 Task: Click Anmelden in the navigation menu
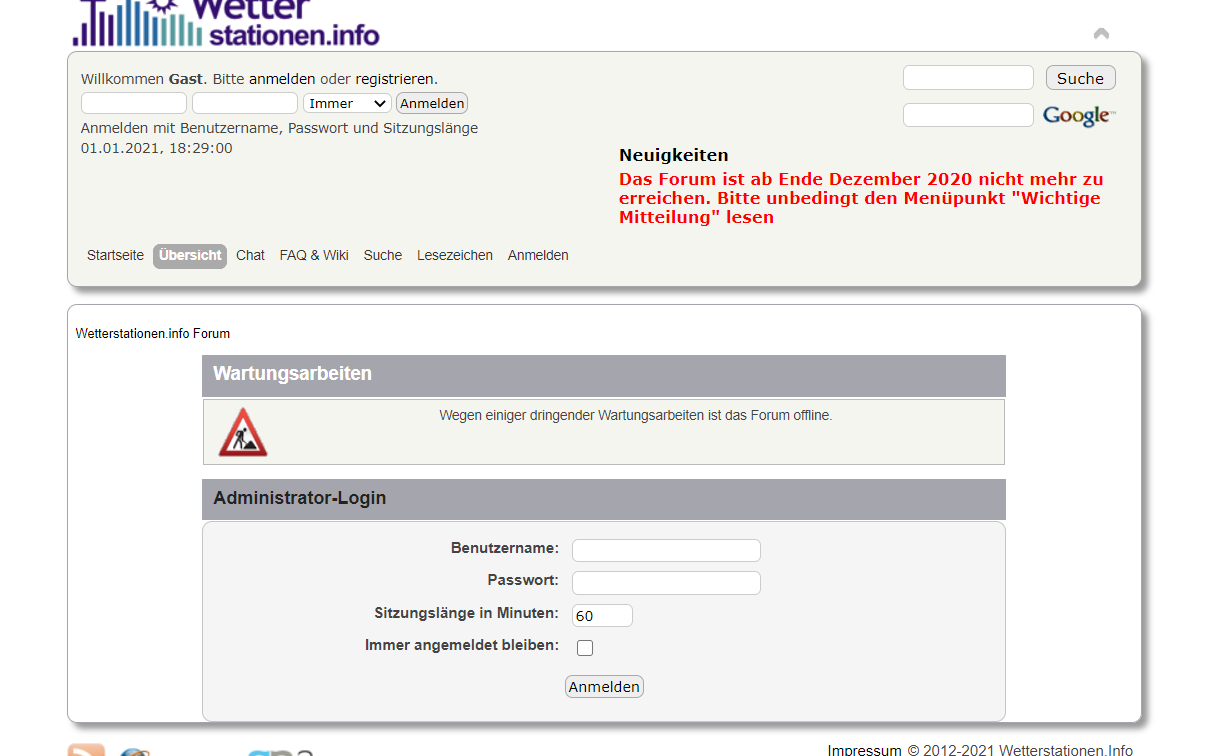538,256
